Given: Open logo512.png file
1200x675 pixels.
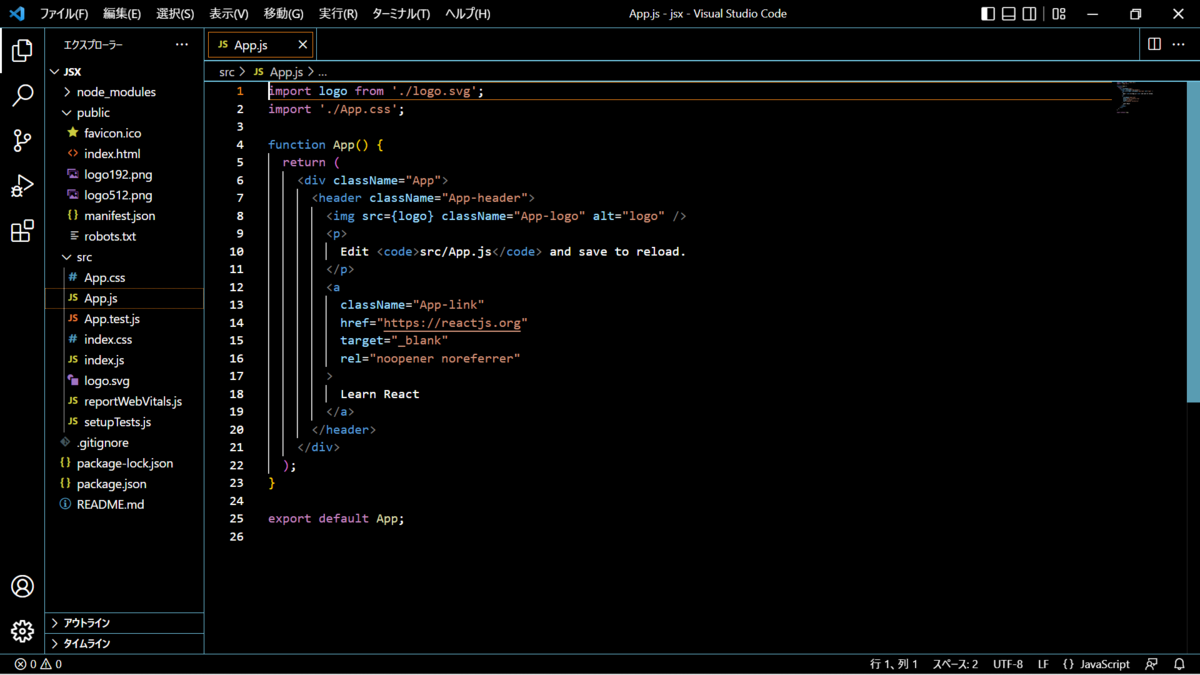Looking at the screenshot, I should pyautogui.click(x=125, y=195).
